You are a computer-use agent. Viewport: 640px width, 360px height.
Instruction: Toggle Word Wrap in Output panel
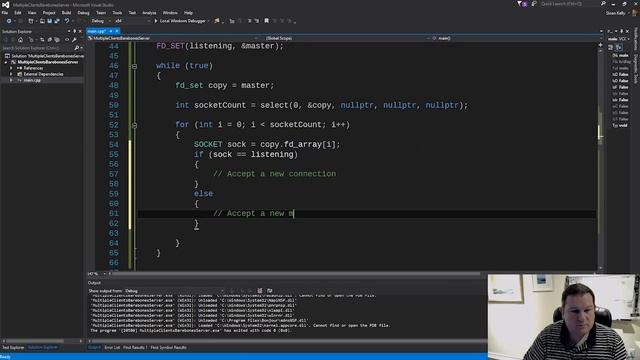click(x=270, y=291)
